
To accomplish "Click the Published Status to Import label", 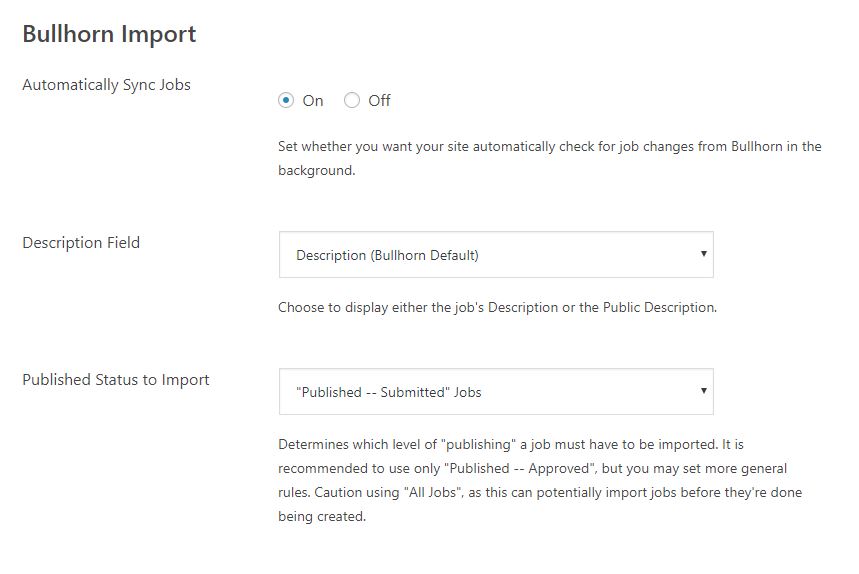I will [x=116, y=380].
